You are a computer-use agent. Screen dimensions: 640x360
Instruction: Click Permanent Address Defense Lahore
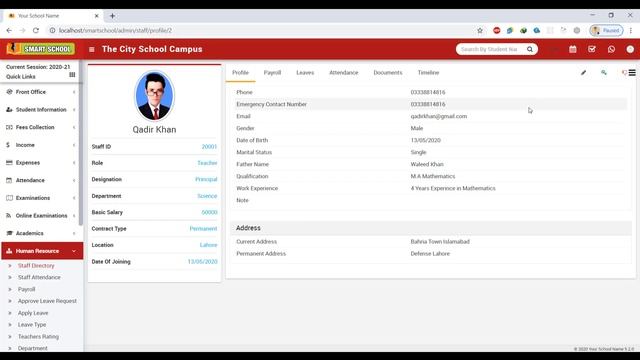[430, 253]
